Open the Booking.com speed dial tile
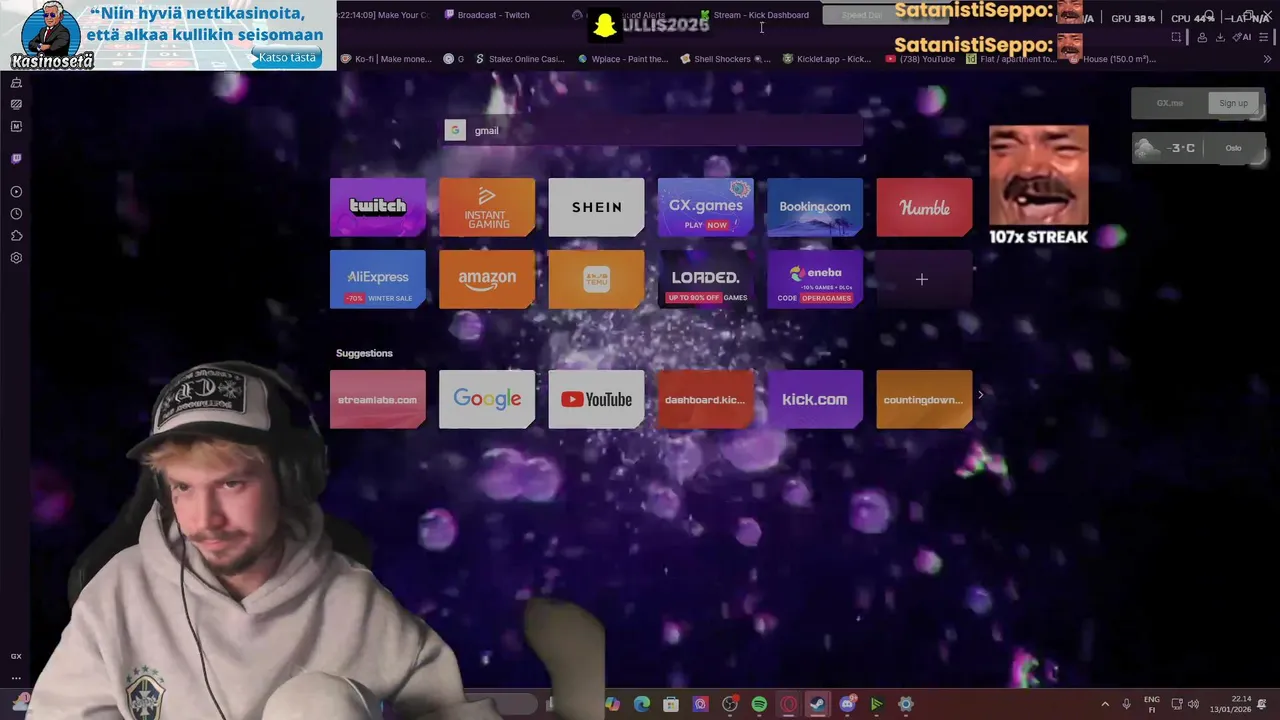This screenshot has height=720, width=1280. coord(815,207)
